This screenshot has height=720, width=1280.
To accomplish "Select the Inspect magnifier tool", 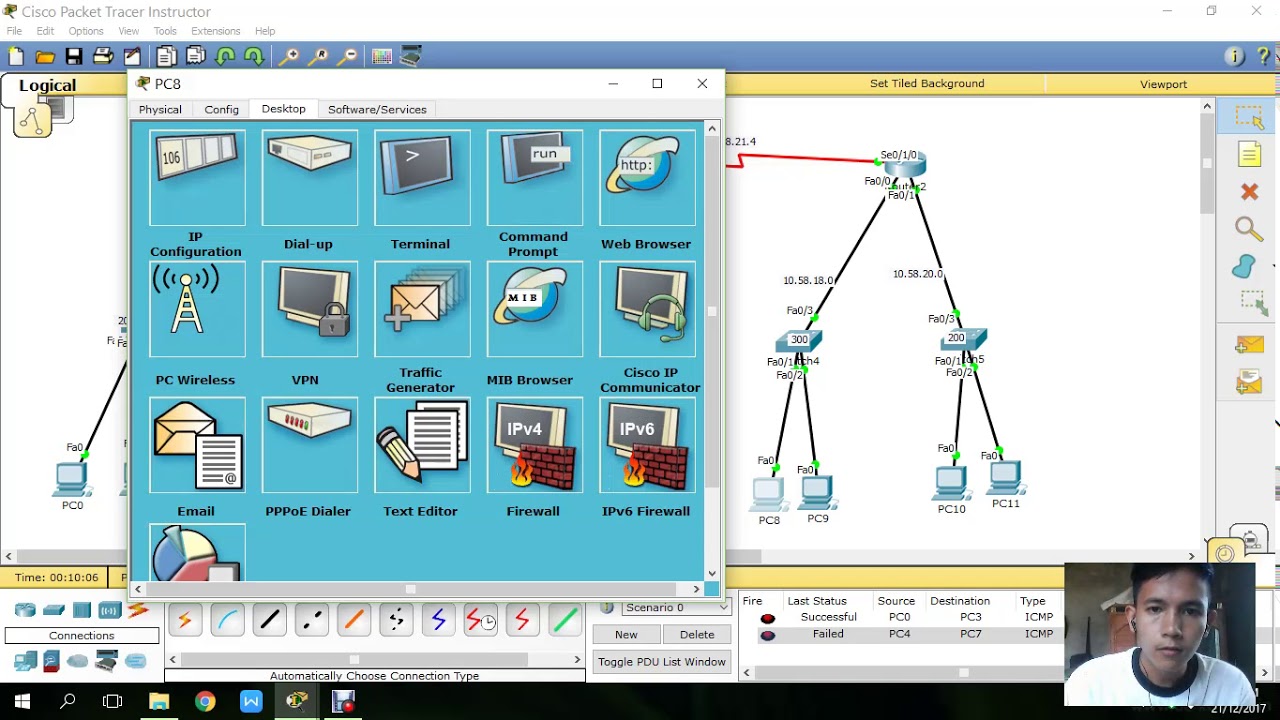I will (1249, 229).
